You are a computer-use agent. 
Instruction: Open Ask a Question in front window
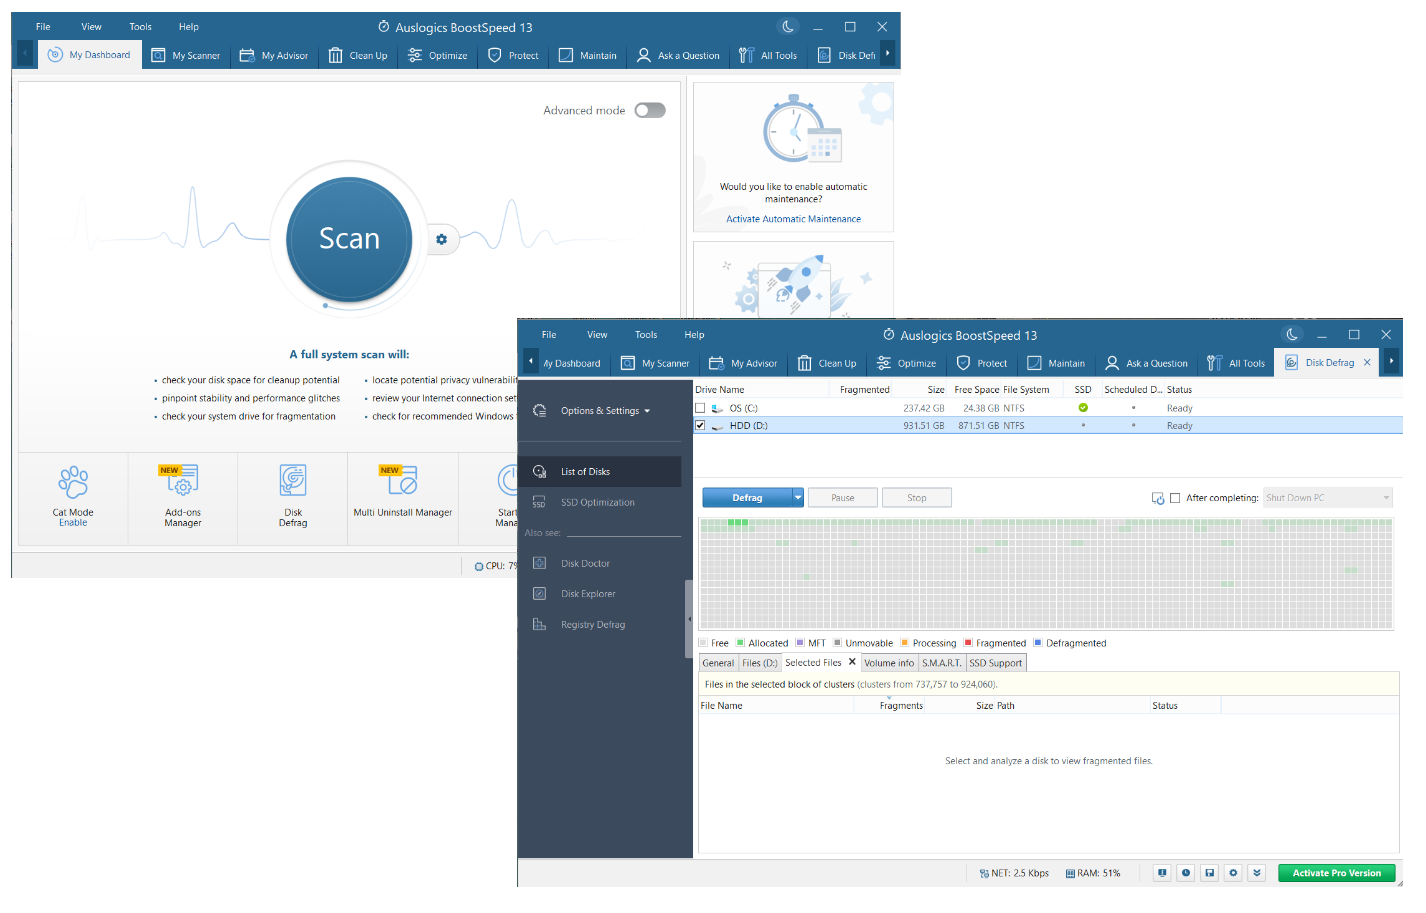click(1147, 363)
